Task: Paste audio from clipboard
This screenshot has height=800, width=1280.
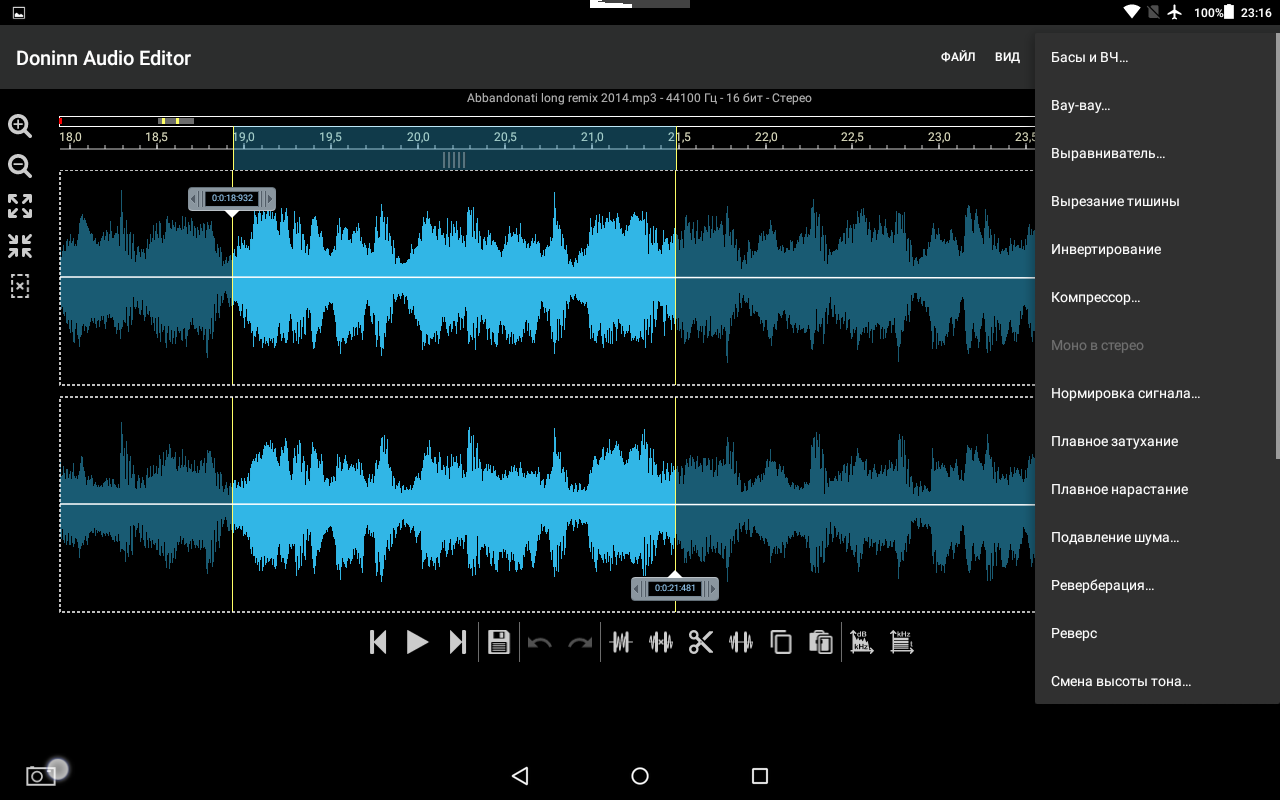Action: click(x=821, y=642)
